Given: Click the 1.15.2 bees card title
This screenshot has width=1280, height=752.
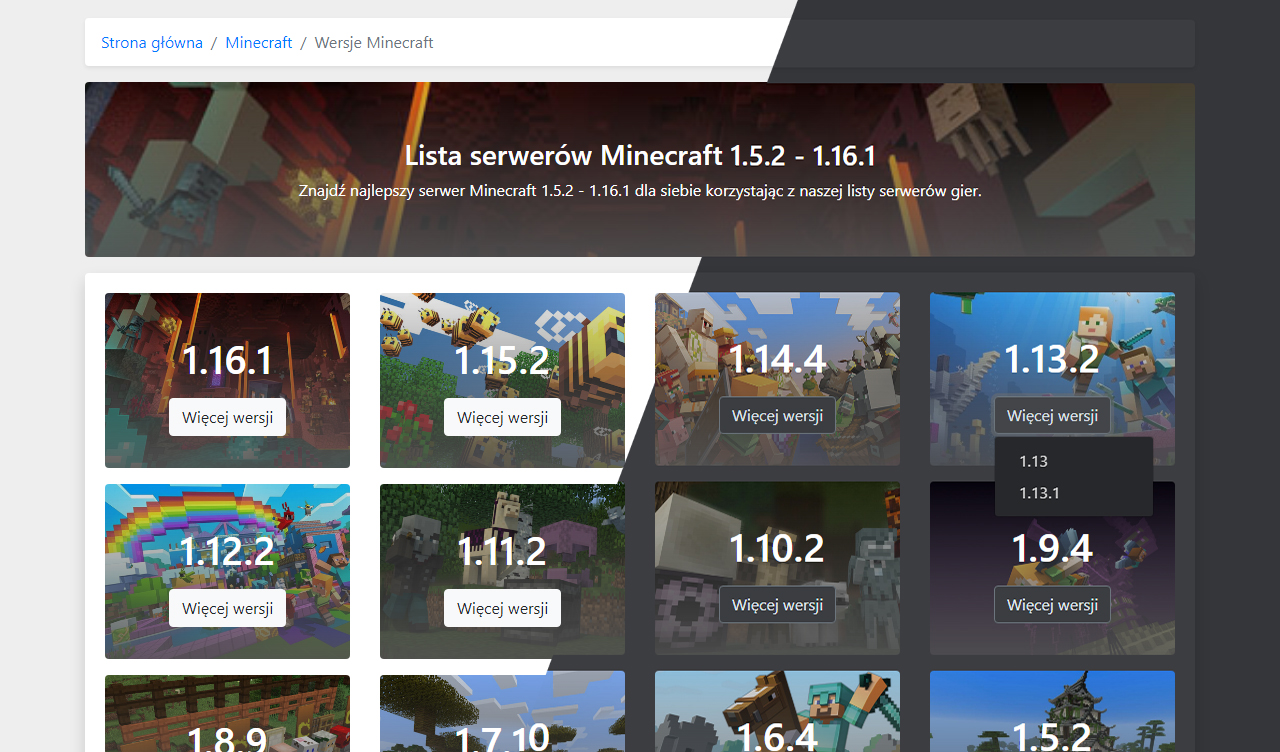Looking at the screenshot, I should [x=502, y=361].
